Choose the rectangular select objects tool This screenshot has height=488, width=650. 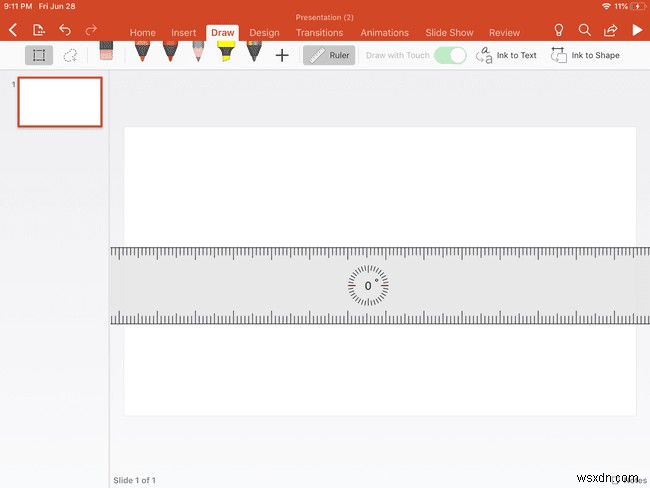[x=39, y=55]
